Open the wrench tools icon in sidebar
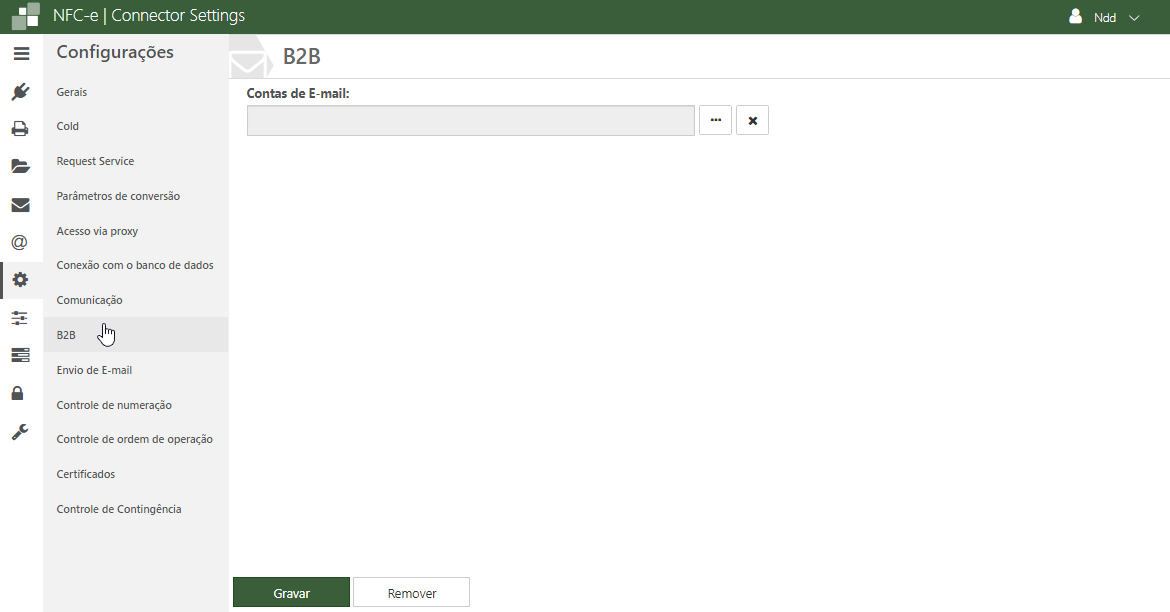The height and width of the screenshot is (612, 1170). [20, 431]
